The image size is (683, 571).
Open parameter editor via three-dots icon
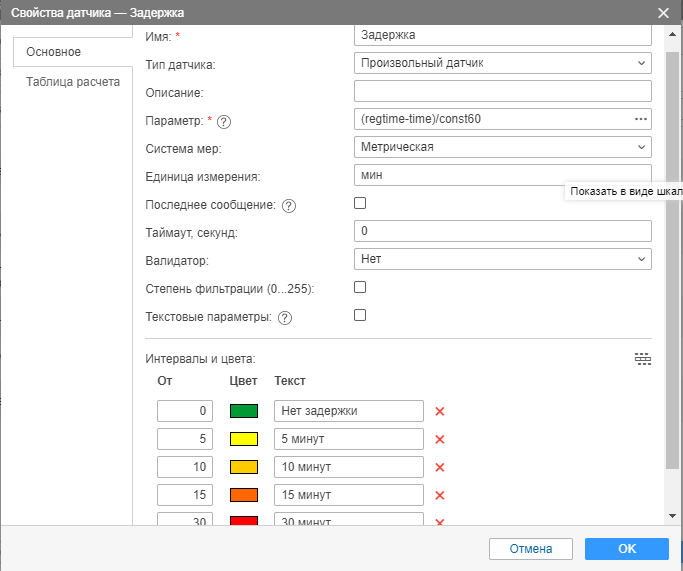click(641, 119)
